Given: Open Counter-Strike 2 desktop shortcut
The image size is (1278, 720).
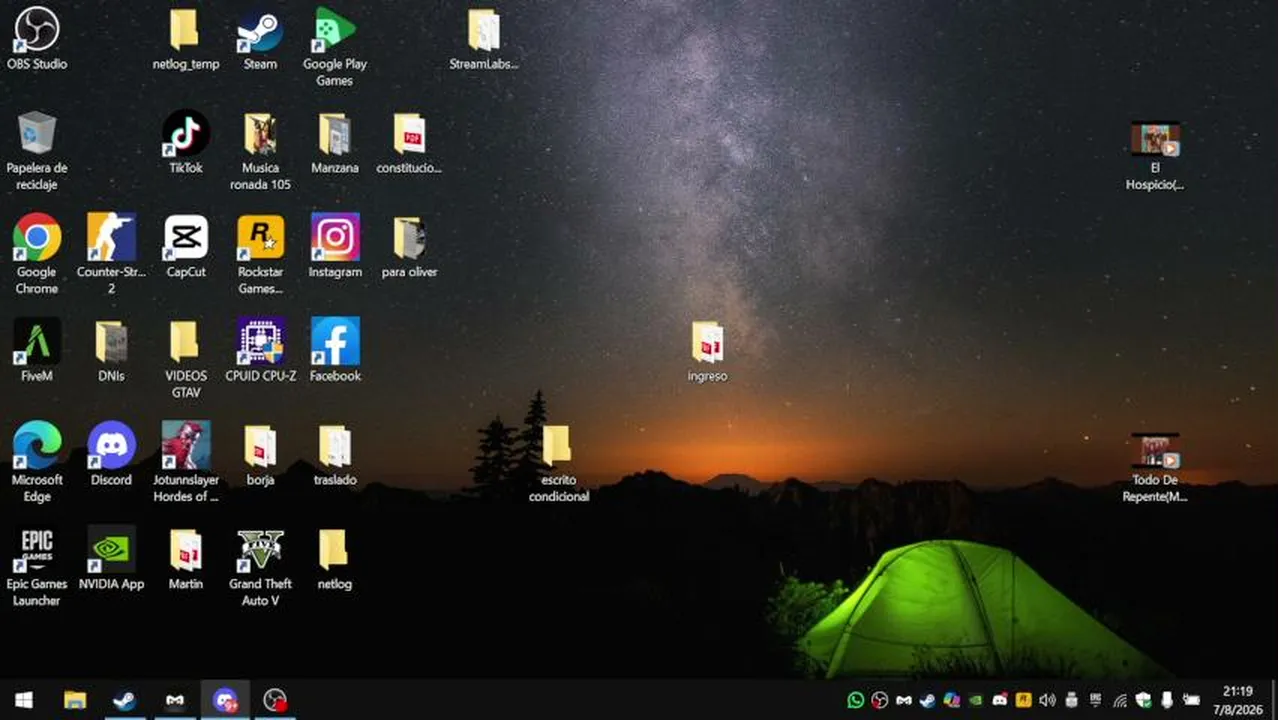Looking at the screenshot, I should click(111, 255).
